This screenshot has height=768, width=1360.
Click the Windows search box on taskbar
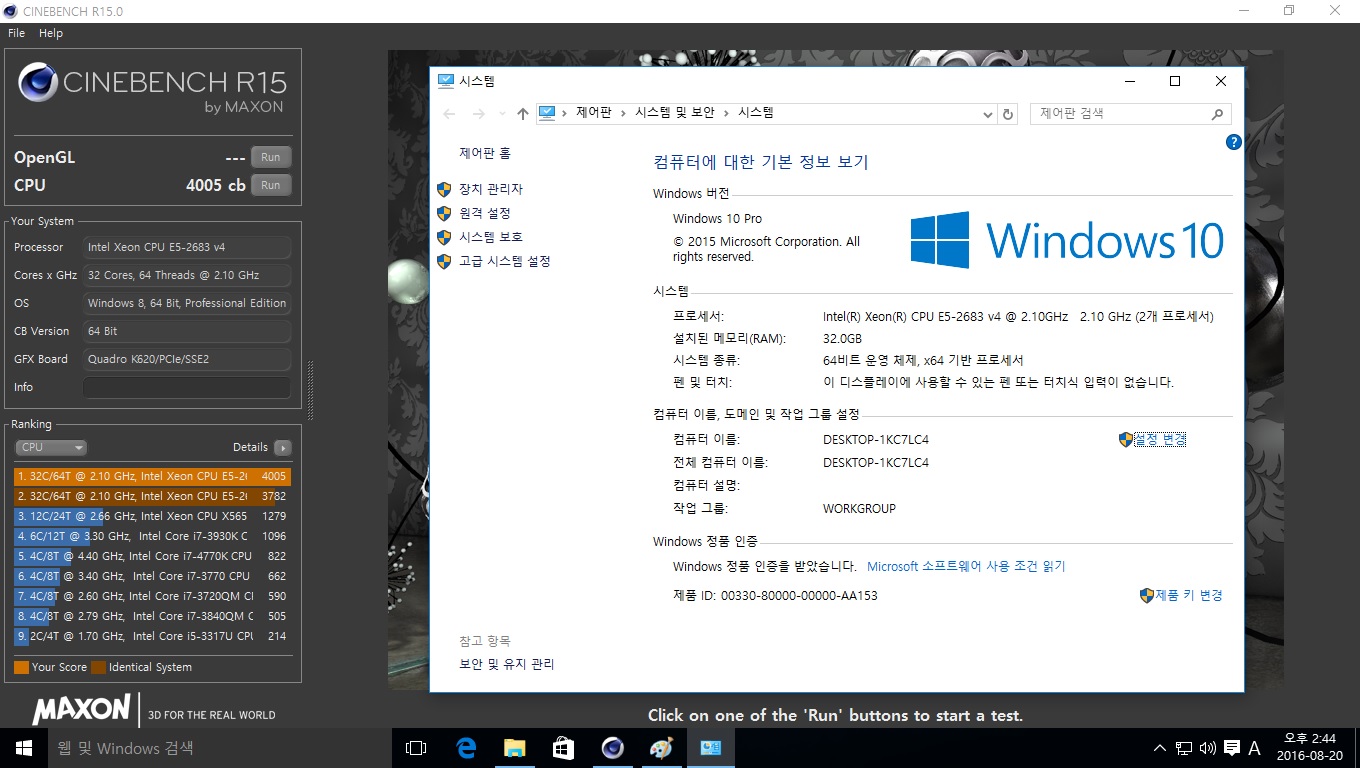pos(219,748)
